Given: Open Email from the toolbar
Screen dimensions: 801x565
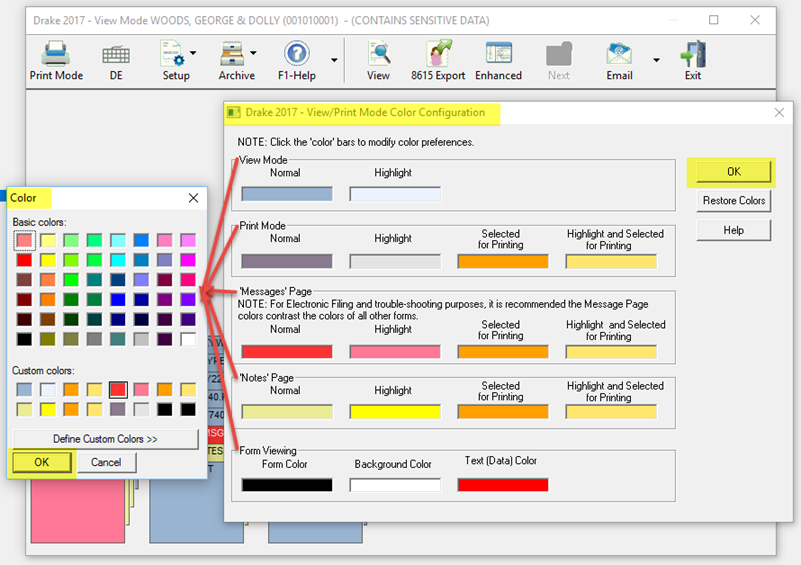Looking at the screenshot, I should [x=619, y=61].
